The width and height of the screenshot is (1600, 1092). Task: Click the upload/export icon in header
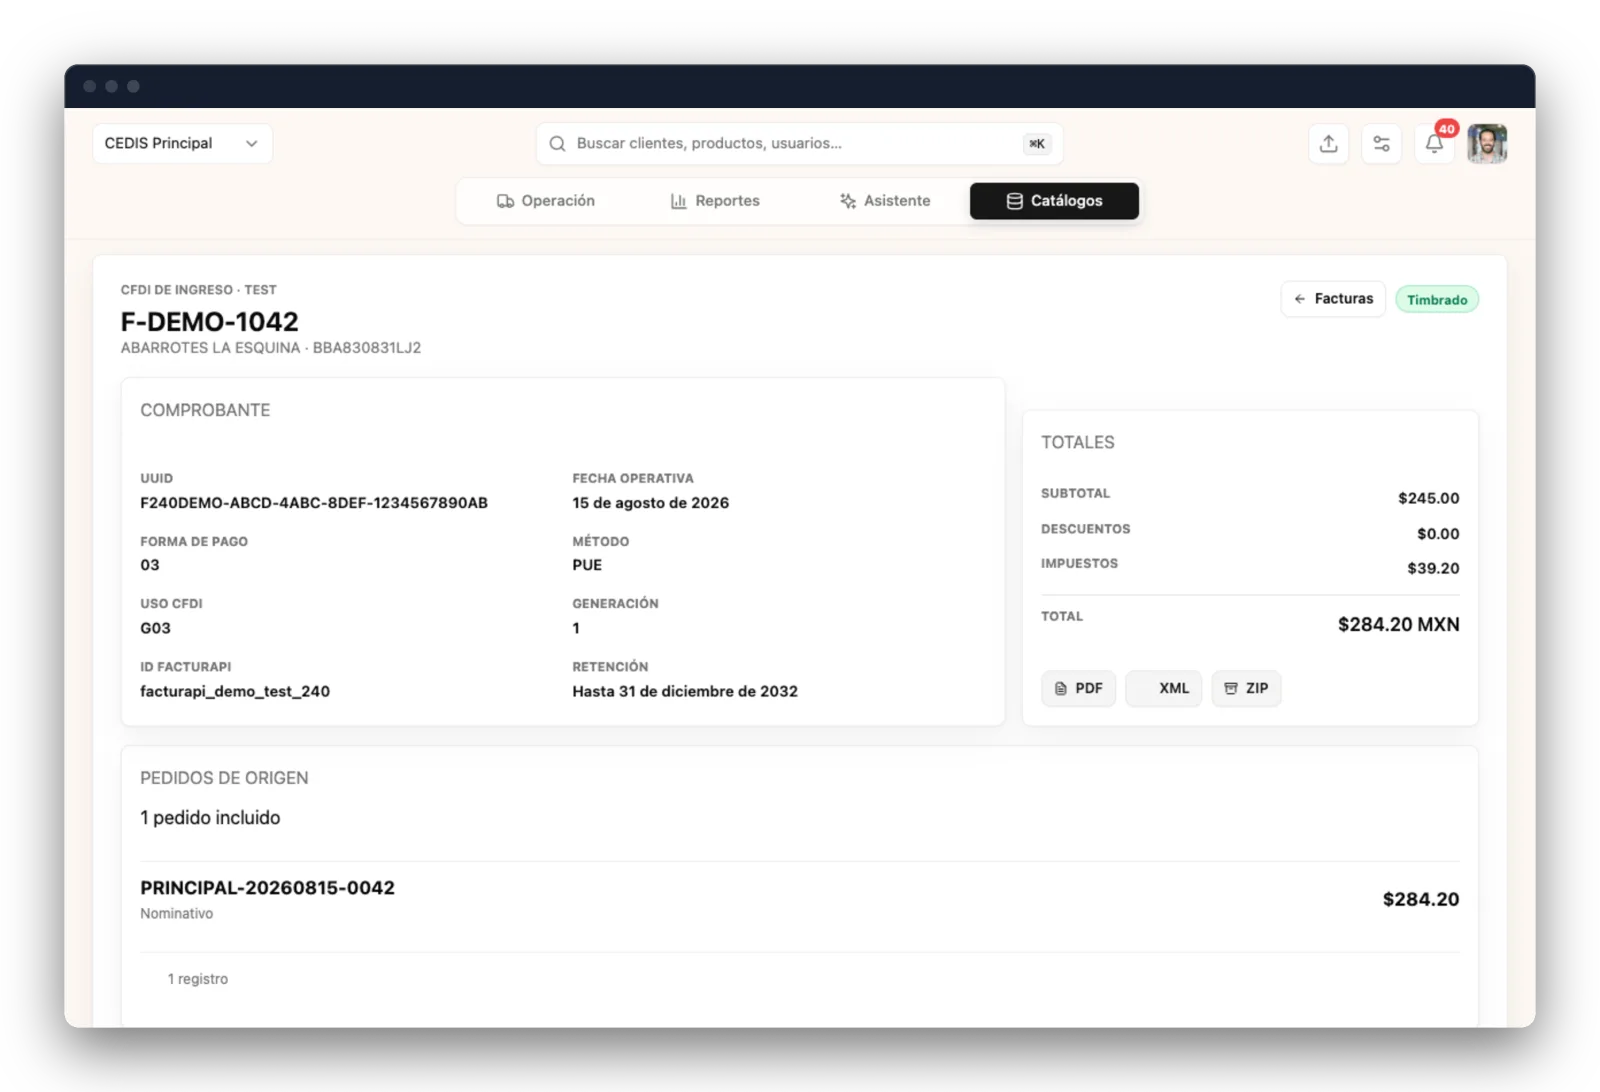[x=1328, y=144]
